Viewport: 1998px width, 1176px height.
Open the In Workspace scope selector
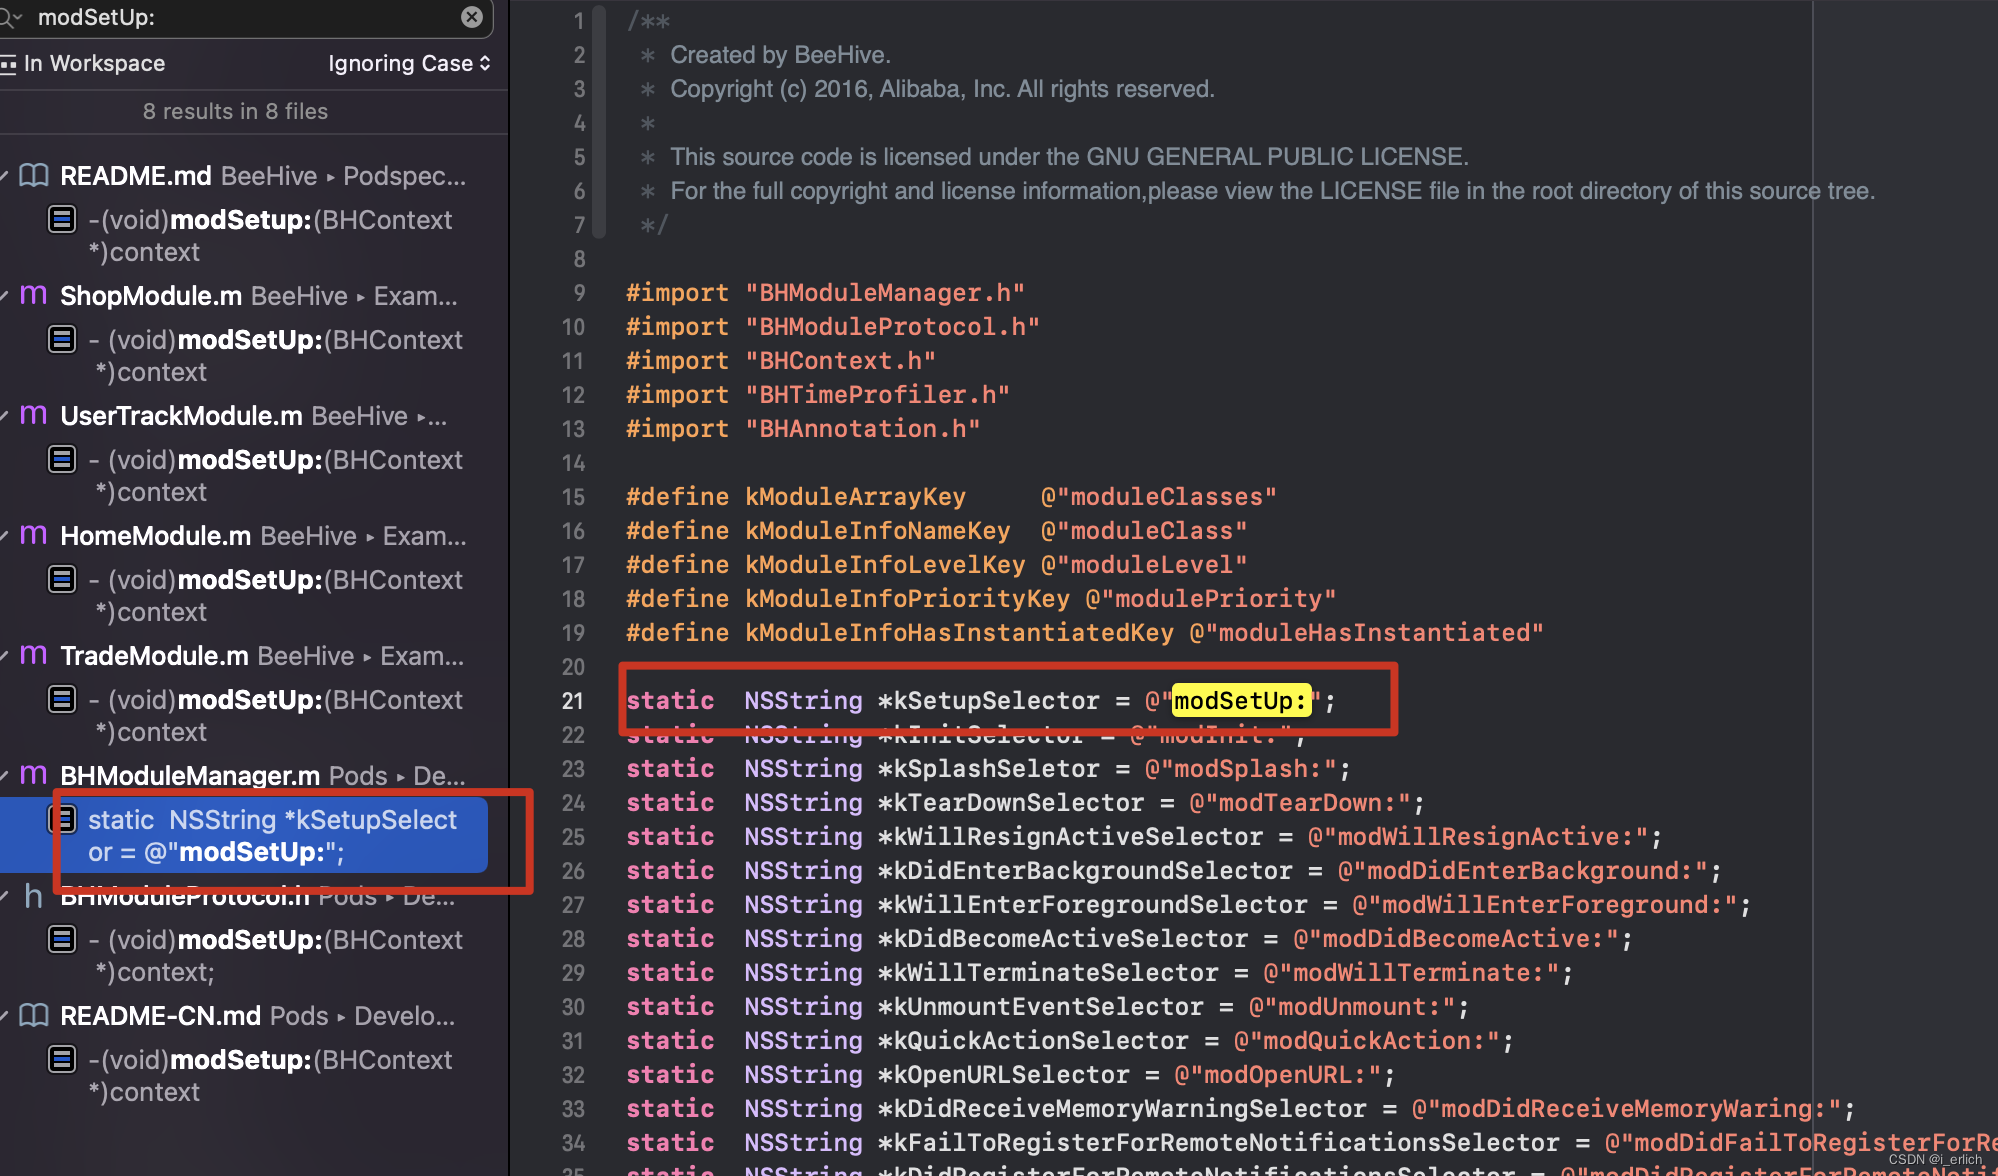click(x=83, y=63)
